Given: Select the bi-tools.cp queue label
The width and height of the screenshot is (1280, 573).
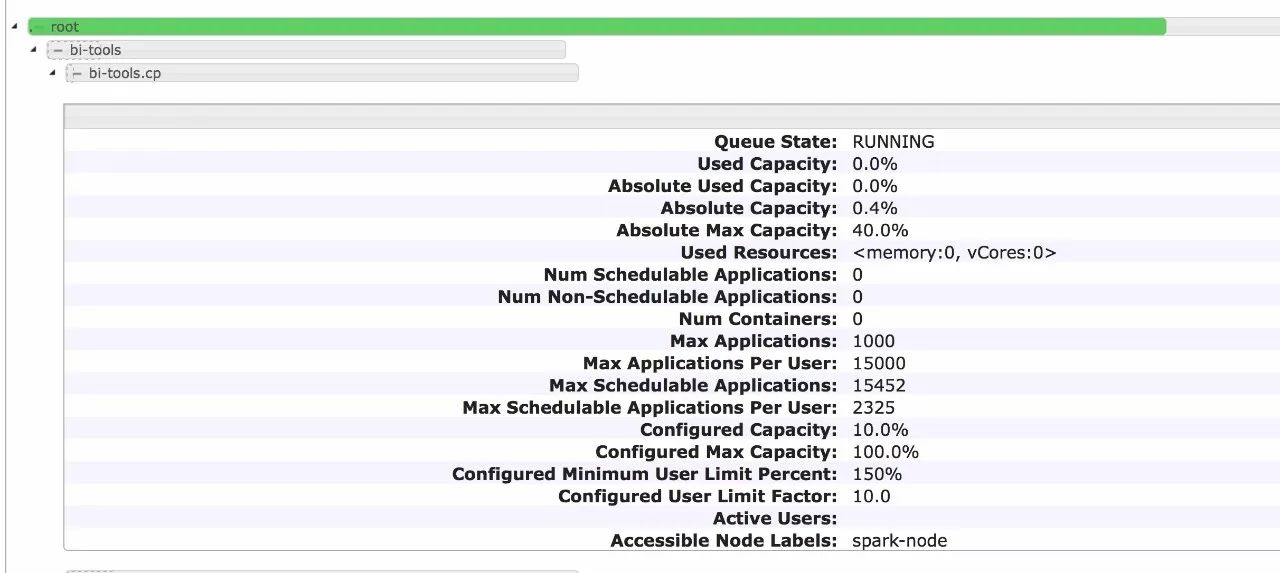Looking at the screenshot, I should (x=124, y=73).
